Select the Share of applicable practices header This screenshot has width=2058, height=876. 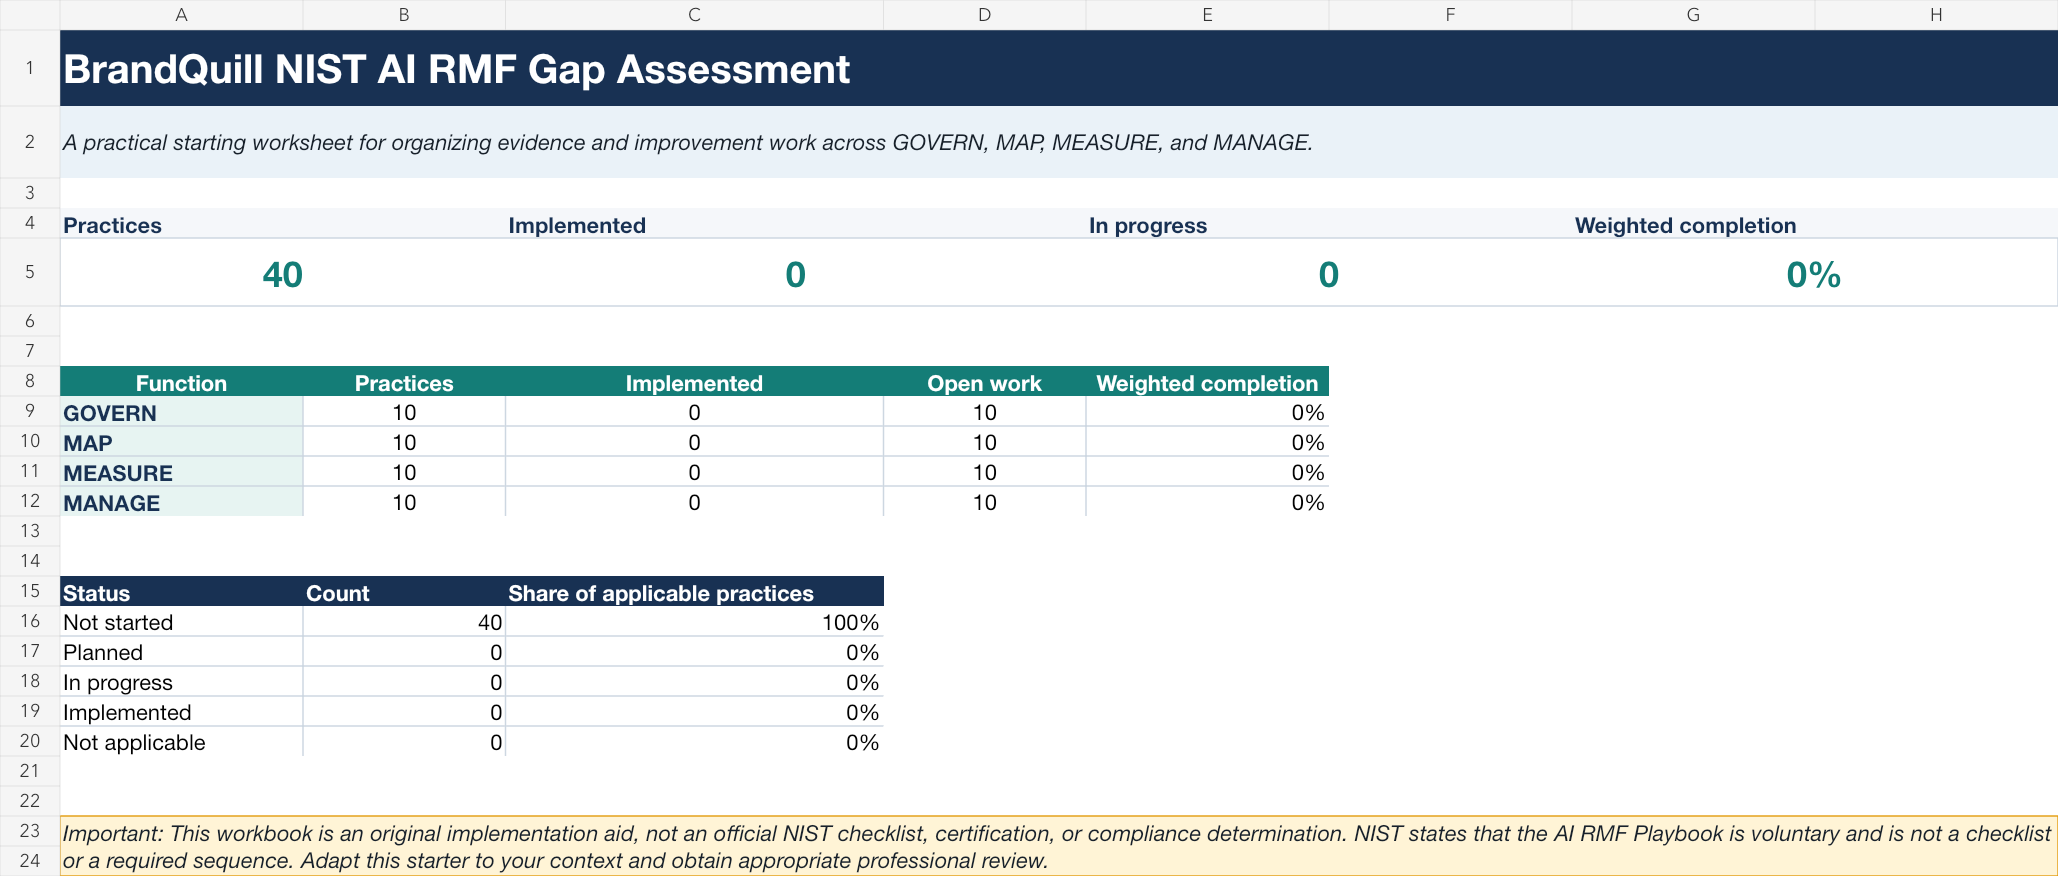click(x=694, y=592)
